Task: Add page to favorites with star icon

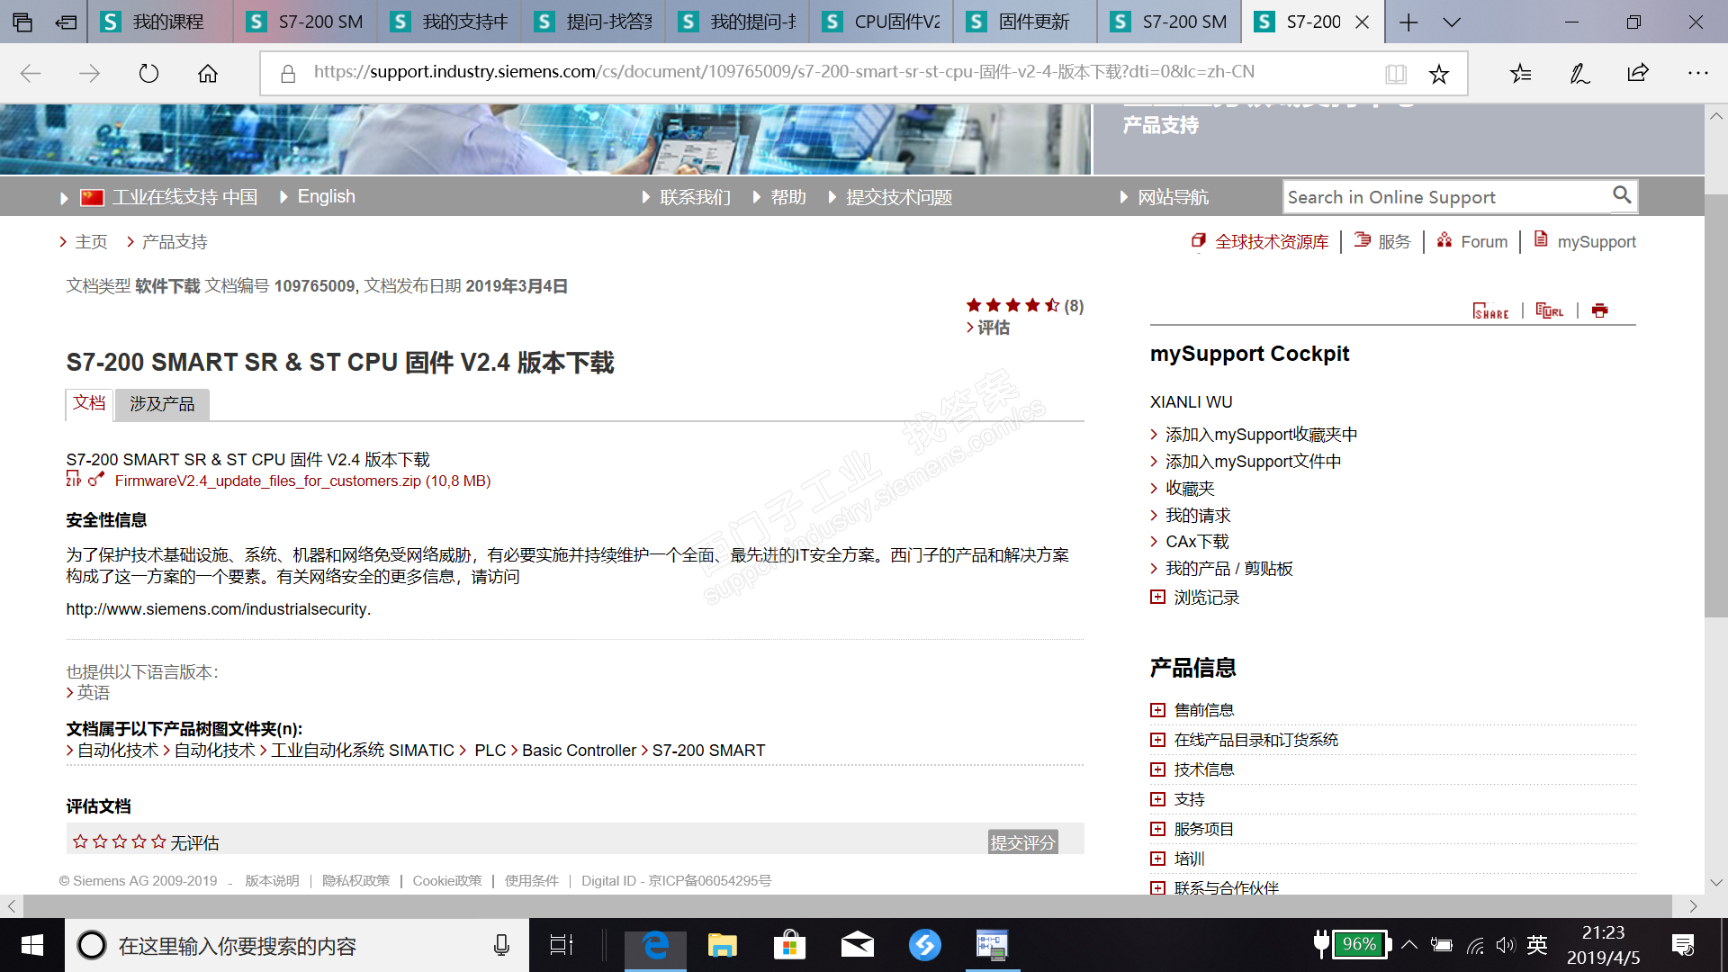Action: tap(1439, 74)
